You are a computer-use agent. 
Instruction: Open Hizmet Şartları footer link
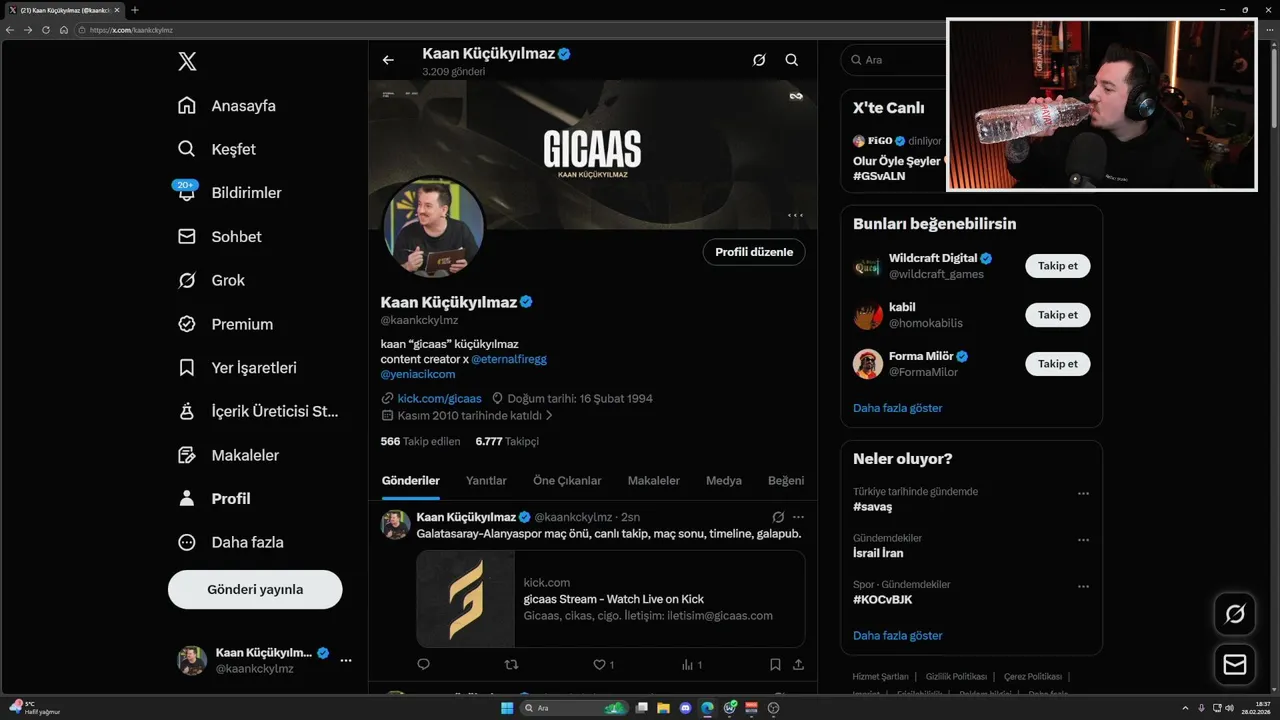(x=881, y=677)
